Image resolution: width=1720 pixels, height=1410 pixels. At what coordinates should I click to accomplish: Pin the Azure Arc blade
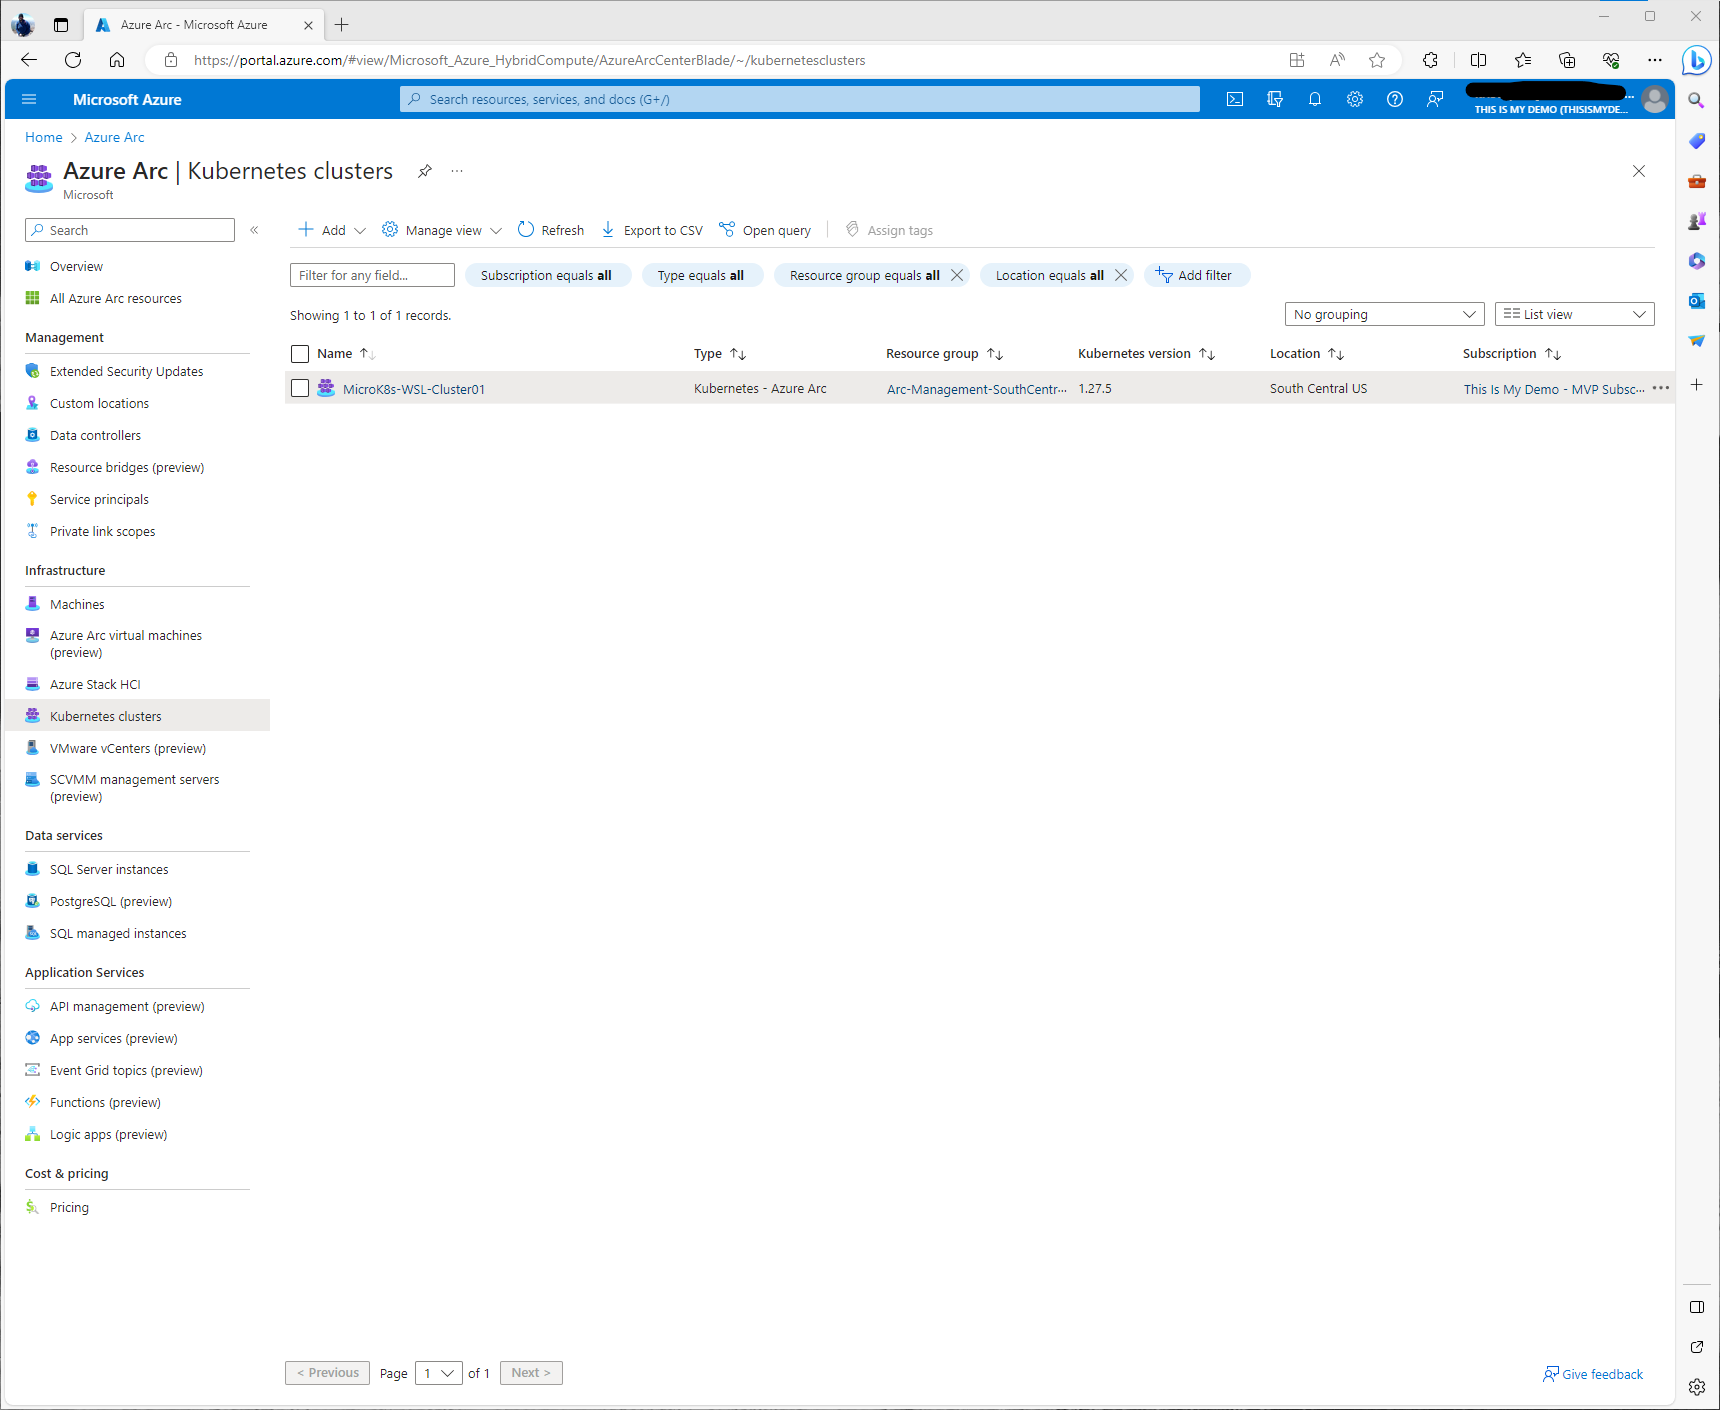point(425,171)
